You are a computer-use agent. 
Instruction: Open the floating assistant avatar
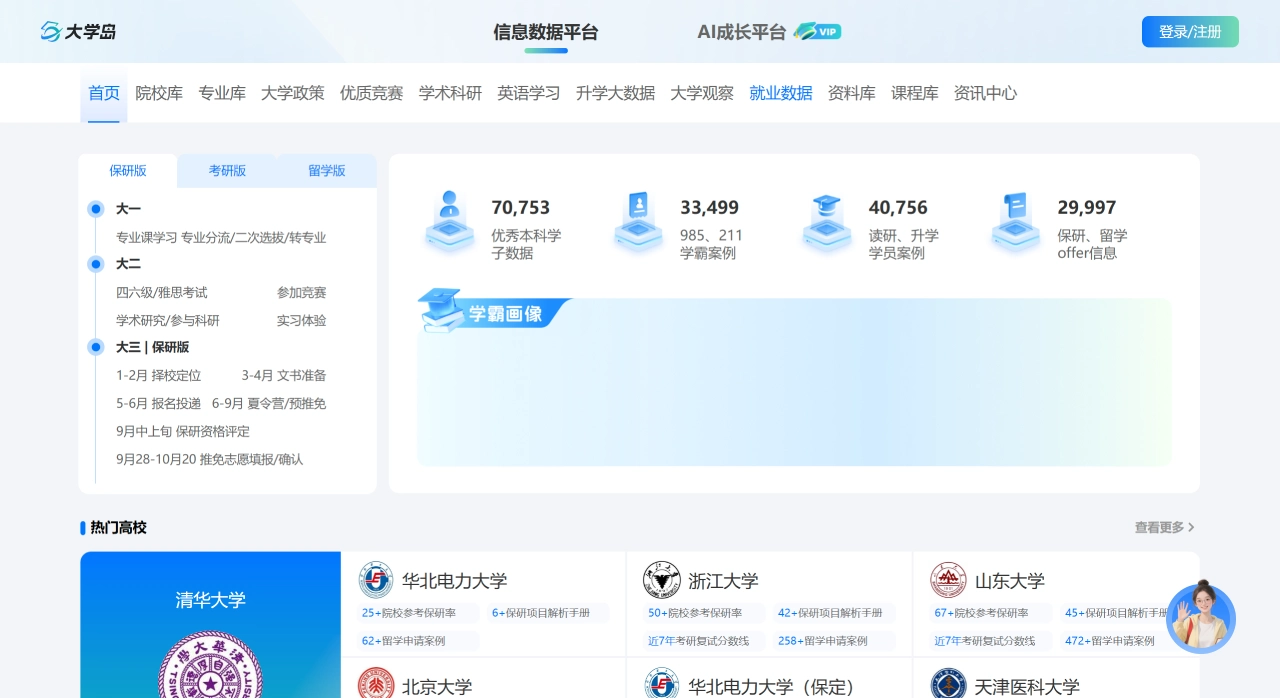point(1201,618)
